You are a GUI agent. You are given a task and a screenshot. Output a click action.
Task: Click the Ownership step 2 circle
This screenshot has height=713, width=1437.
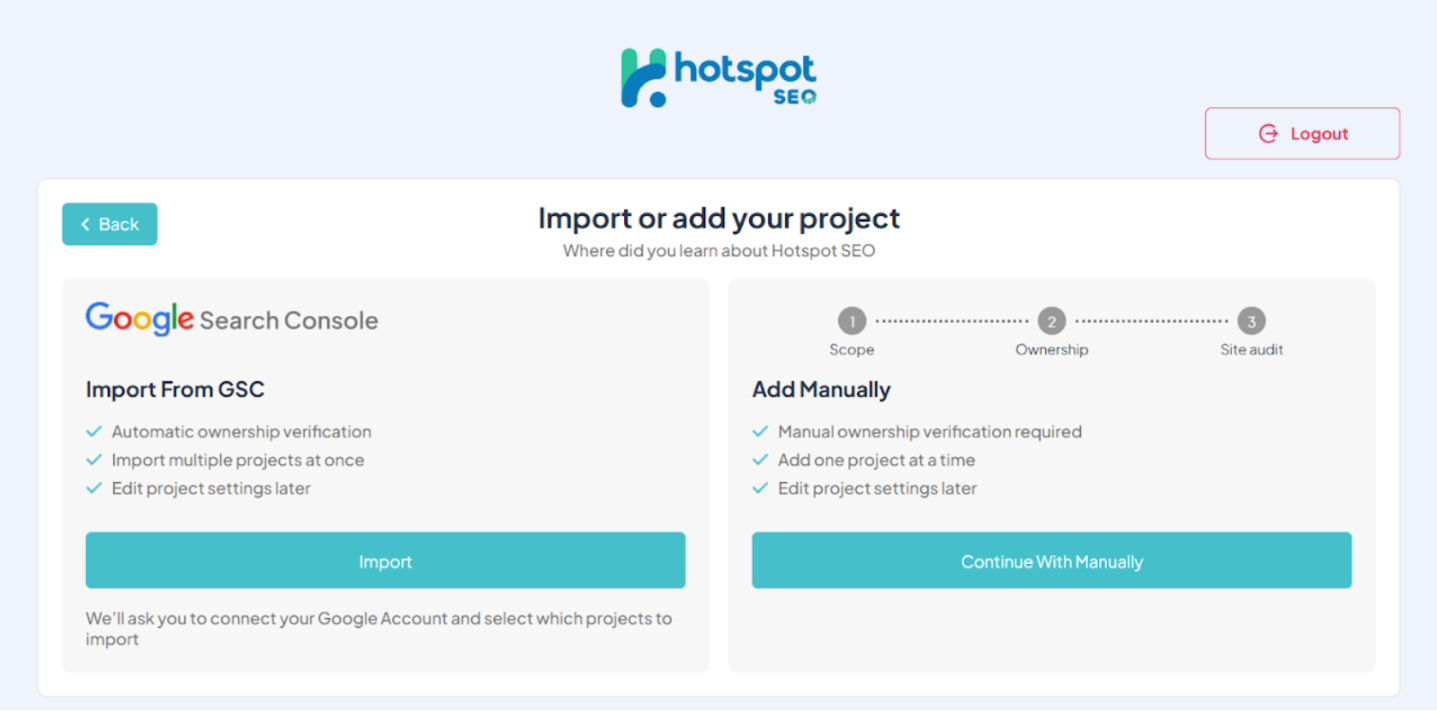[1051, 321]
